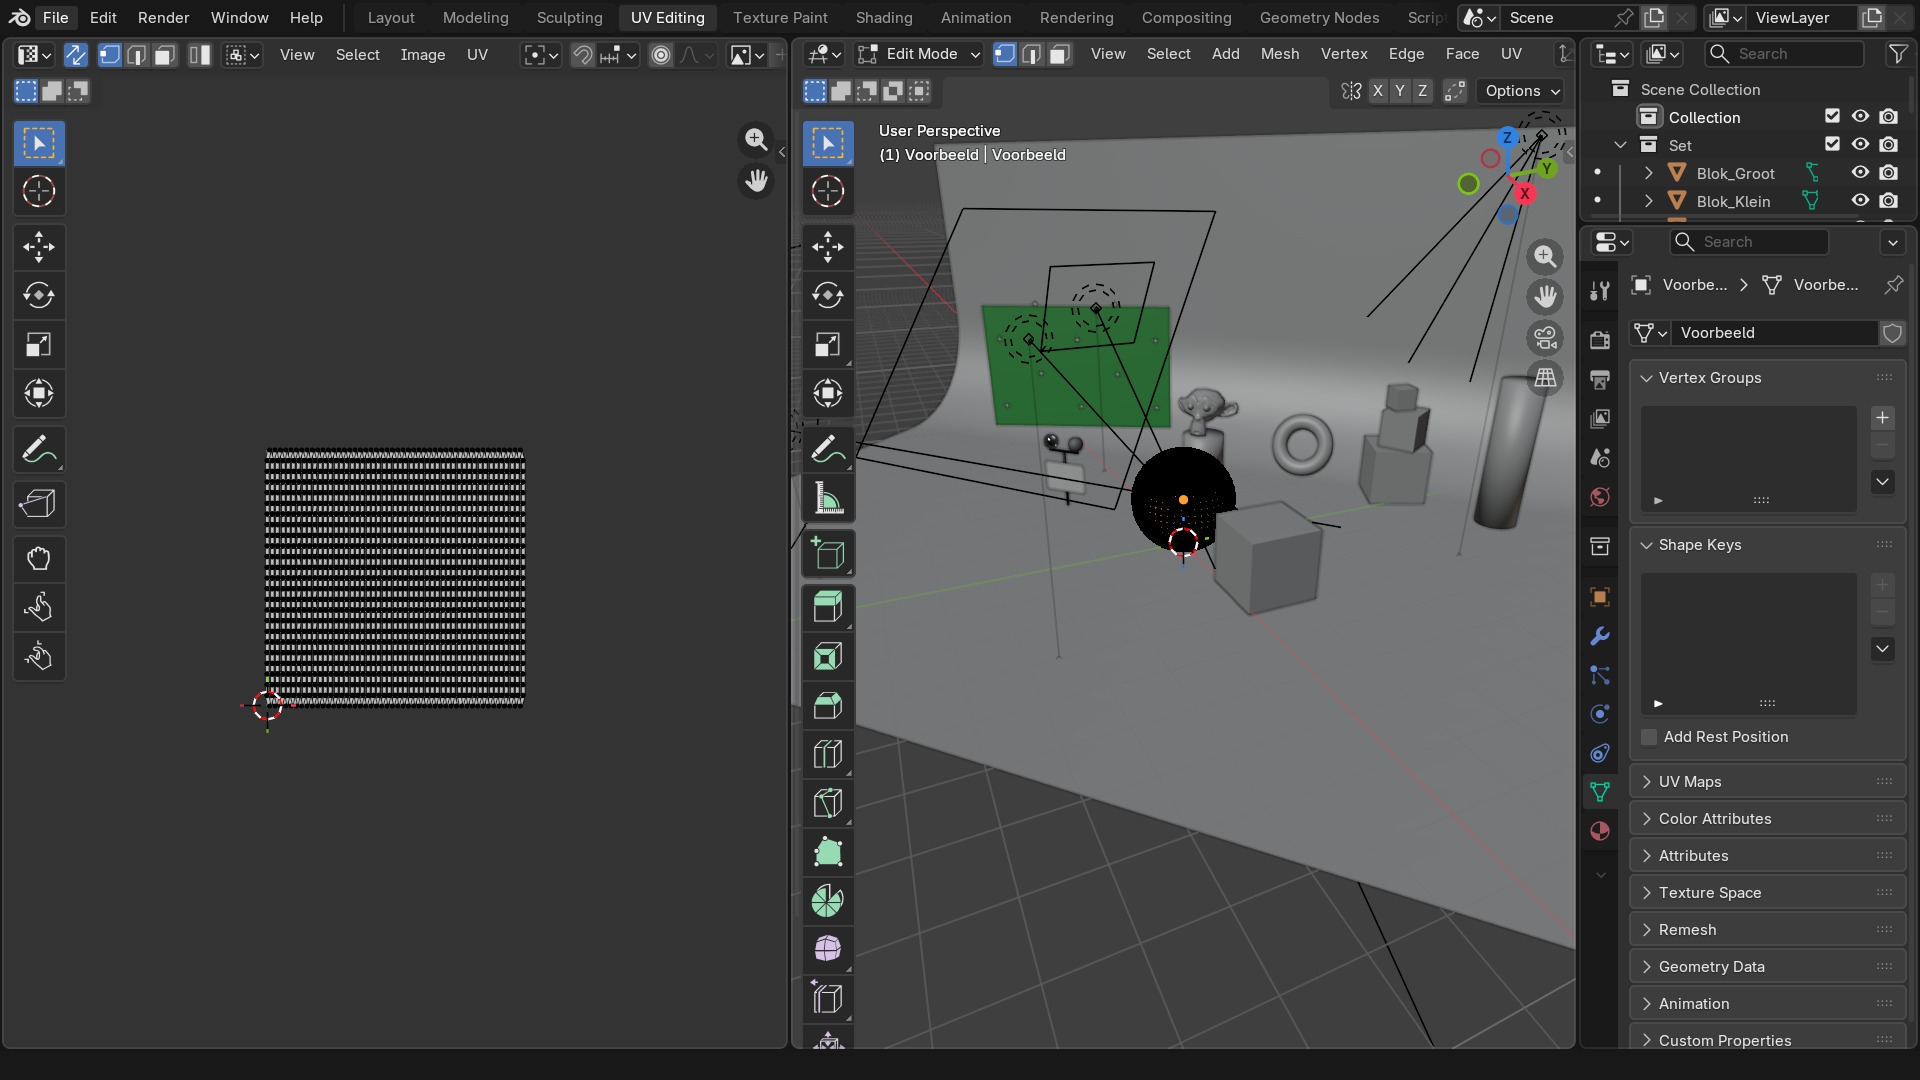Select the Loop Cut tool

click(828, 754)
